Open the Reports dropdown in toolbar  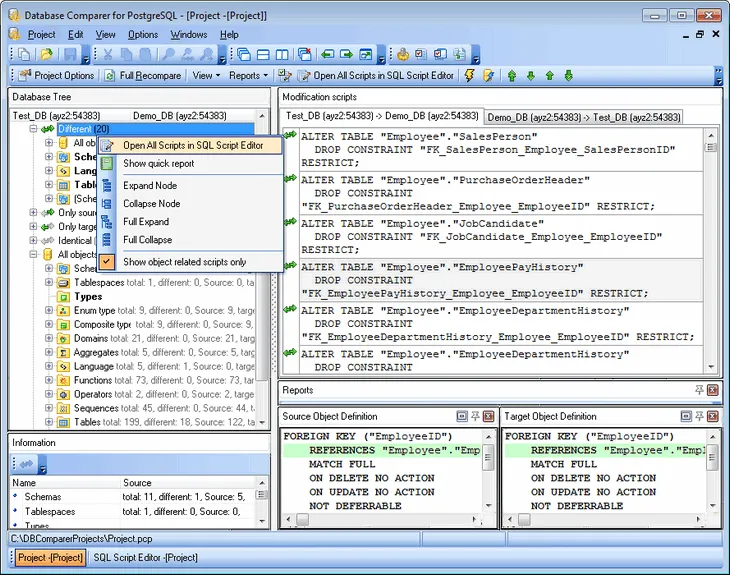tap(247, 75)
